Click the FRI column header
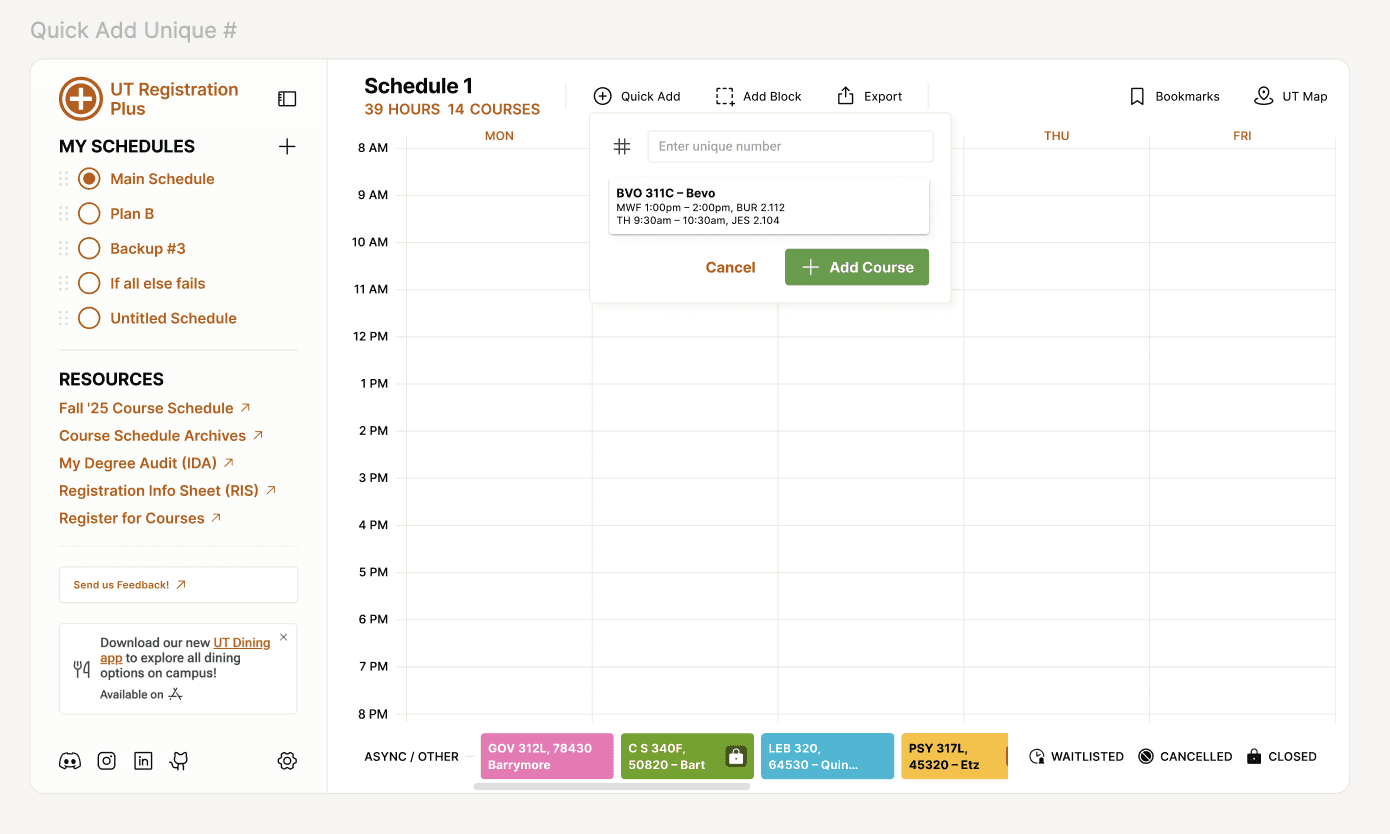 point(1242,136)
